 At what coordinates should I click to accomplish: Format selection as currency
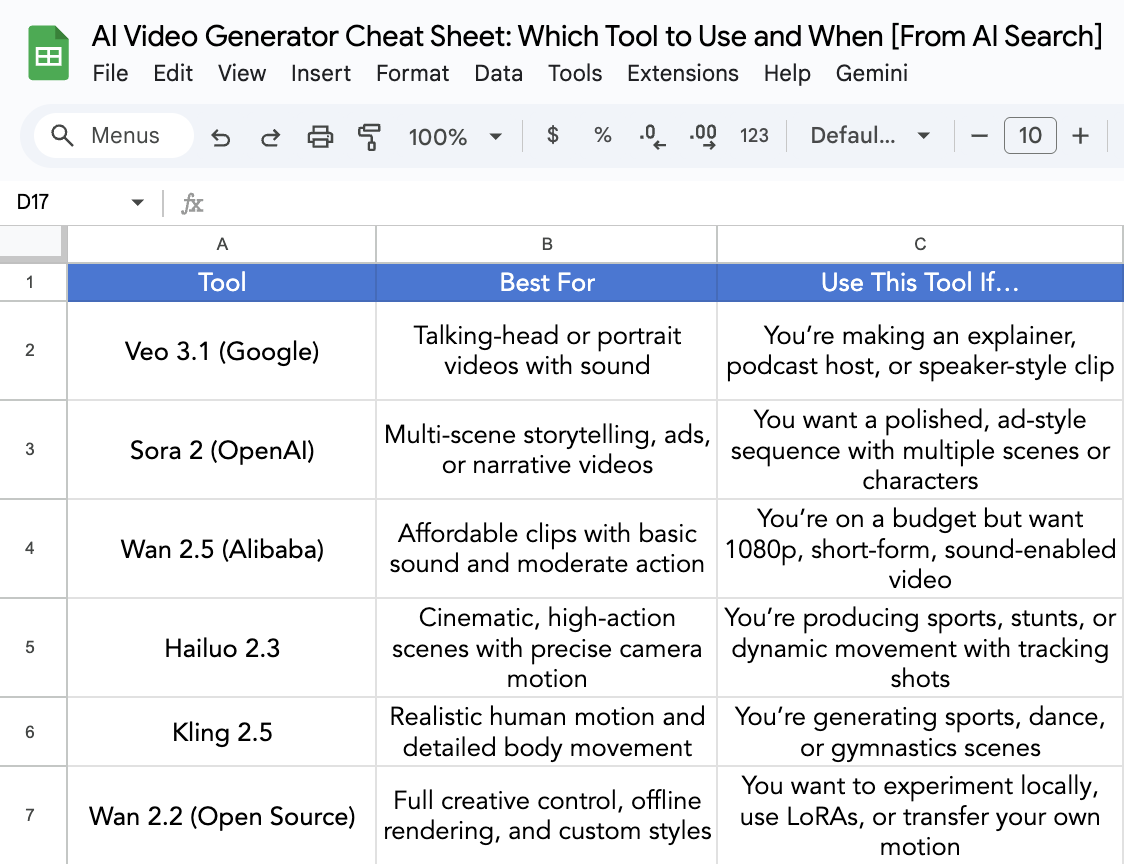(552, 135)
